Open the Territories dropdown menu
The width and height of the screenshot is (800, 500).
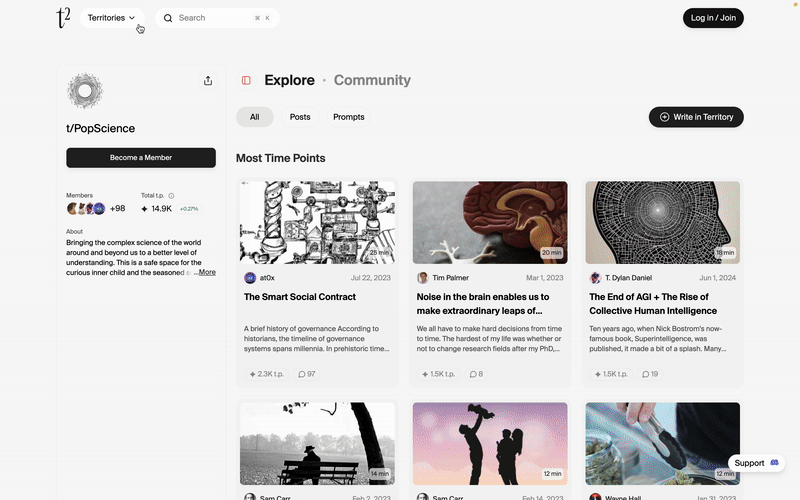[112, 18]
